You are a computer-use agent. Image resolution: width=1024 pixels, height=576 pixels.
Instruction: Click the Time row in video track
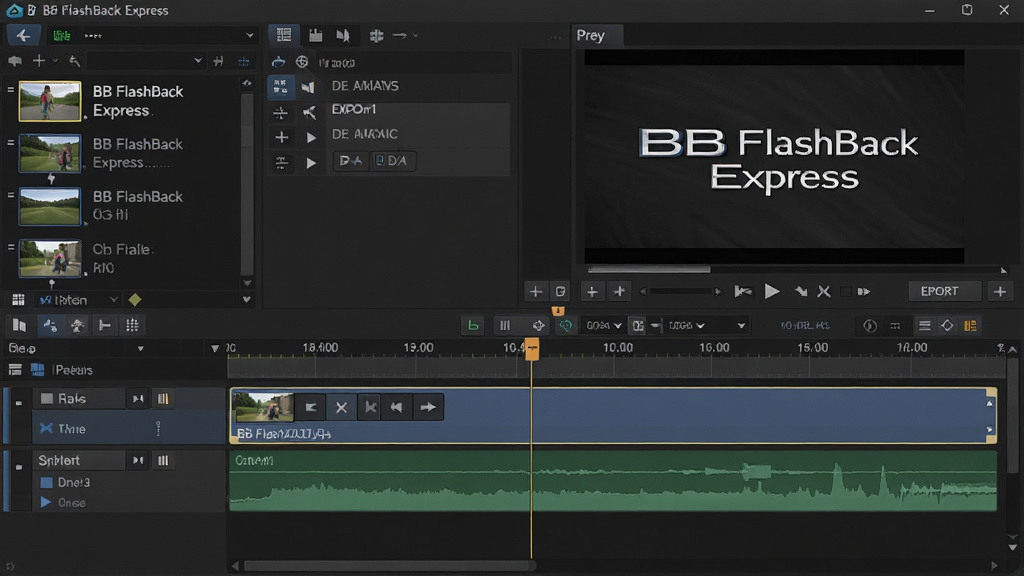coord(128,429)
